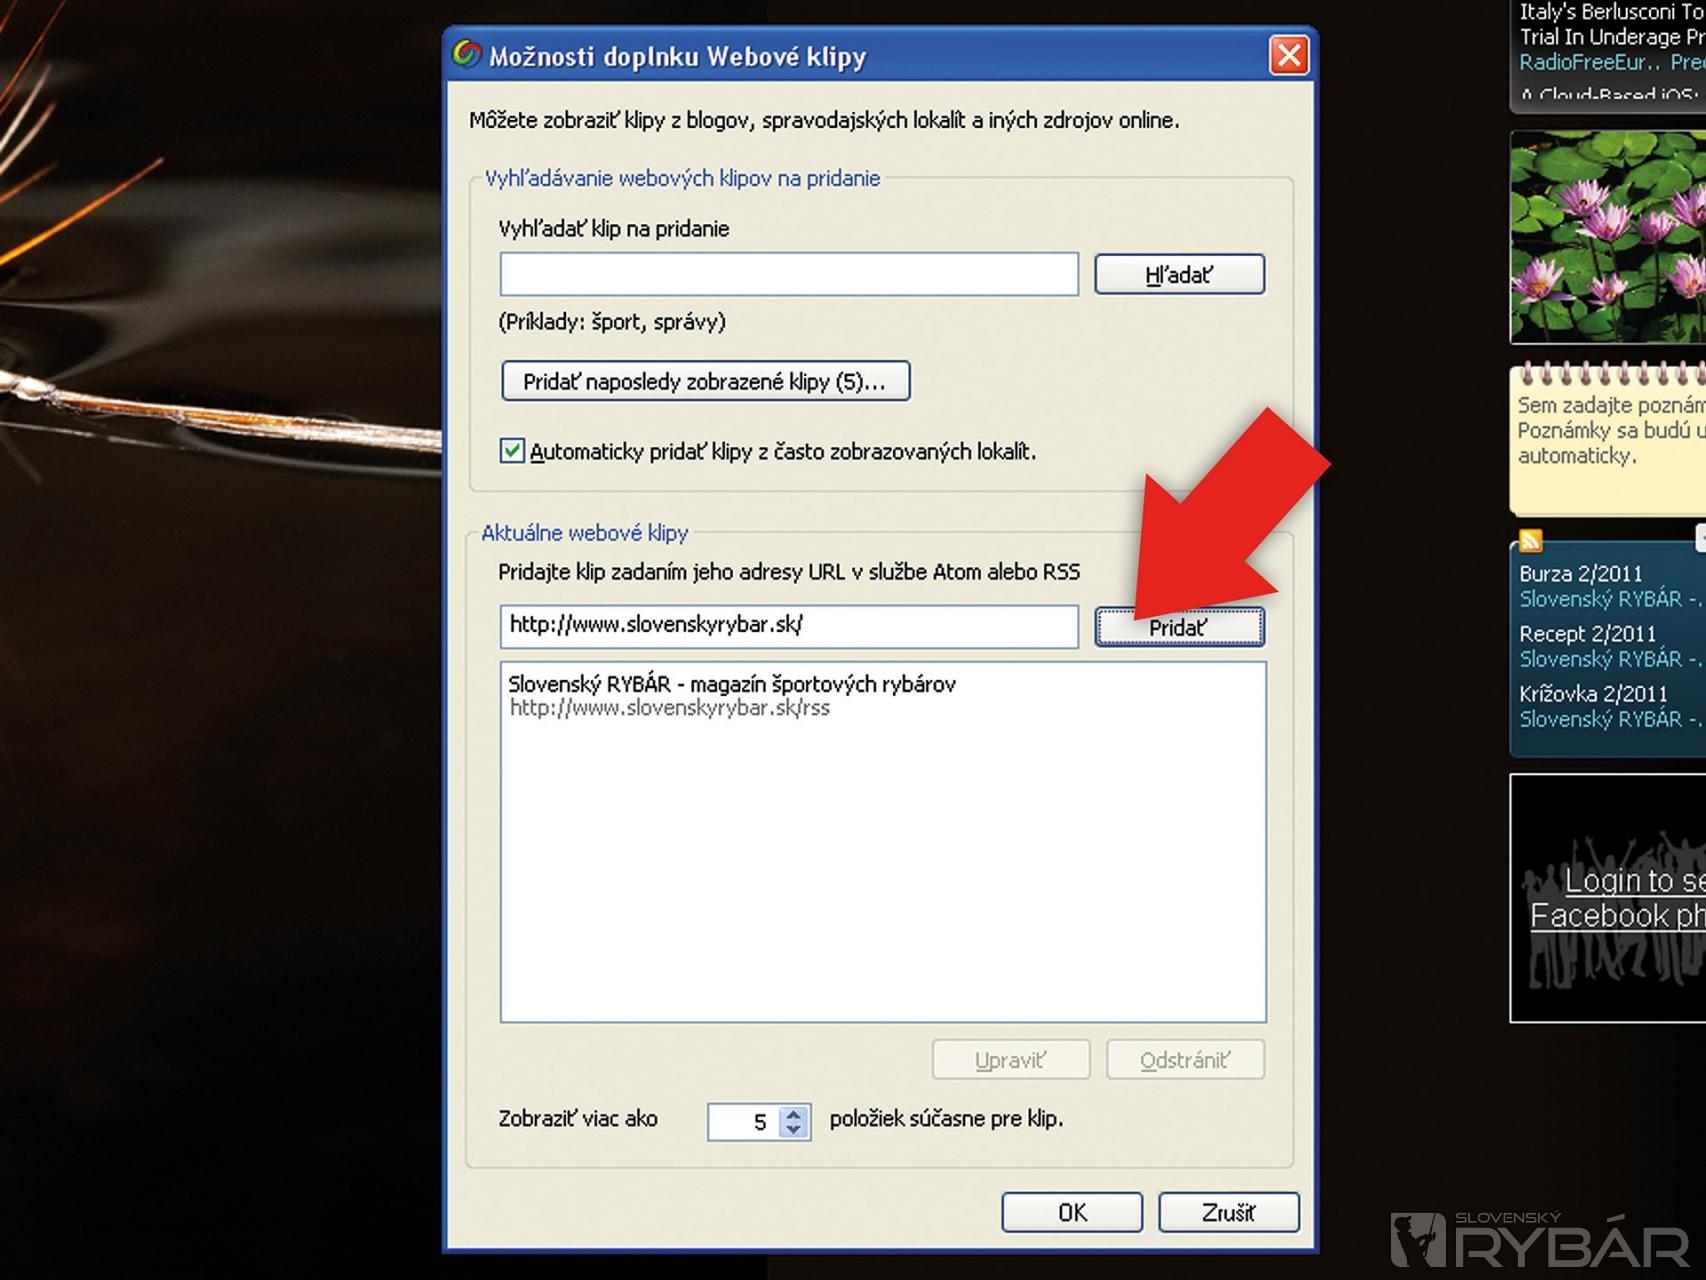Increase the item count with up arrow
The image size is (1706, 1280).
click(794, 1113)
